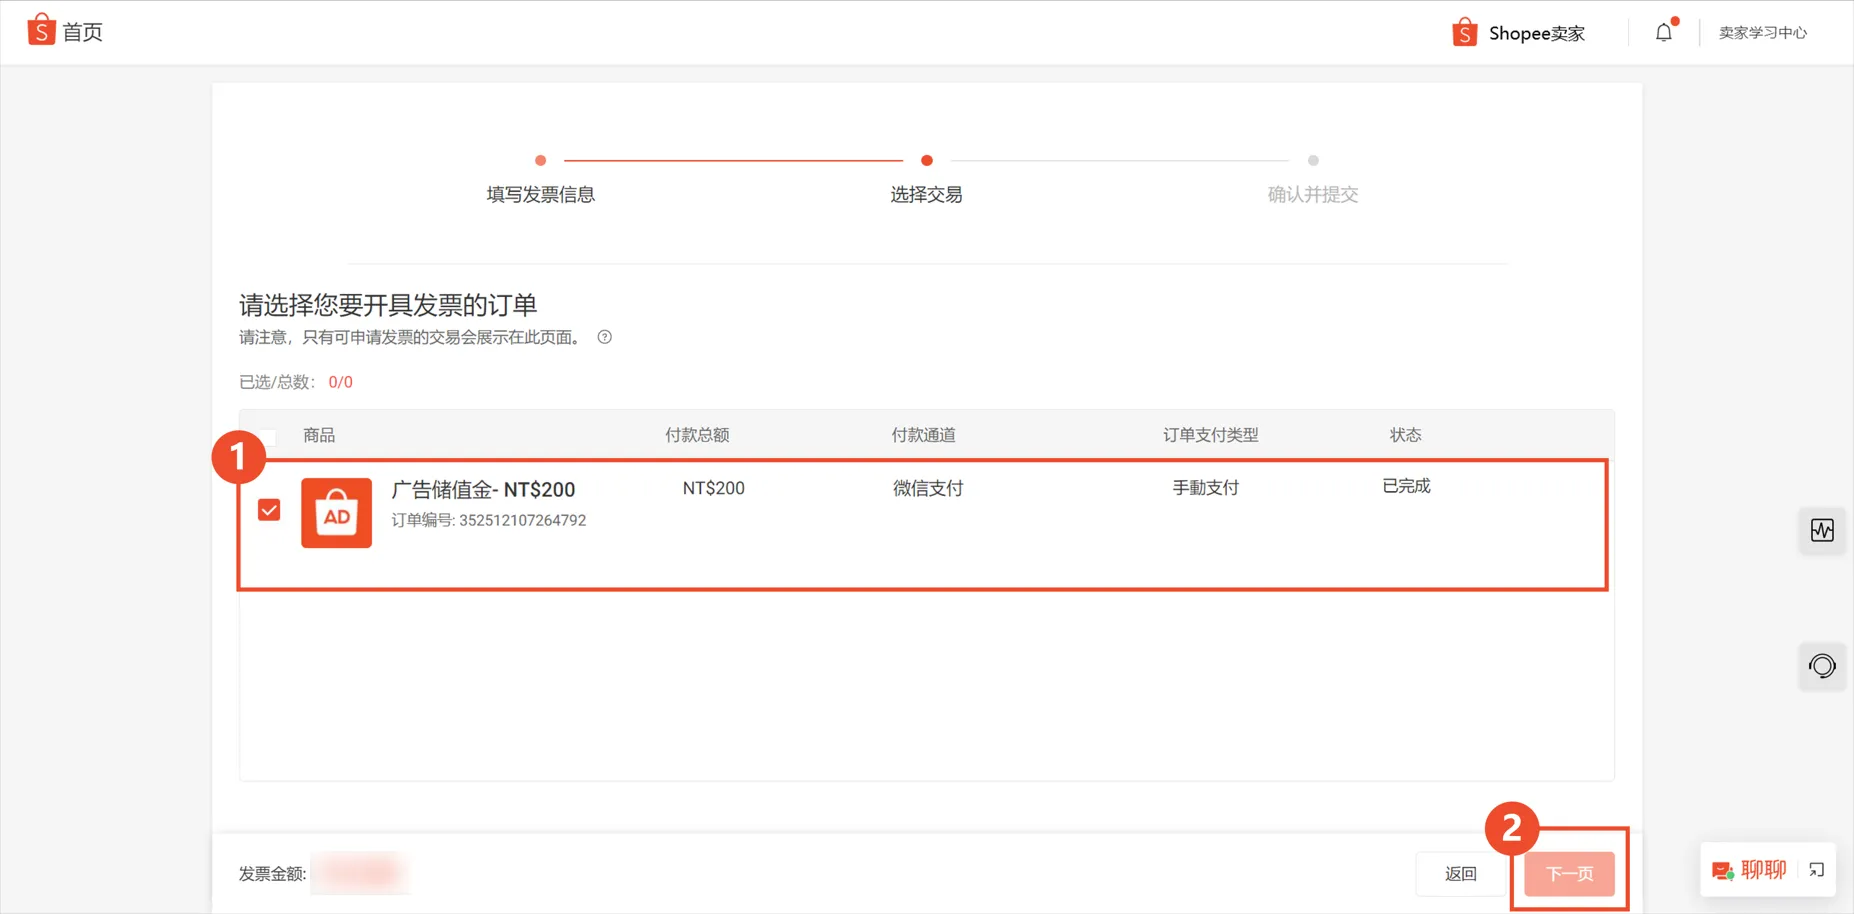Click the Shopee卖家 brand icon
The height and width of the screenshot is (914, 1854).
[x=1464, y=31]
